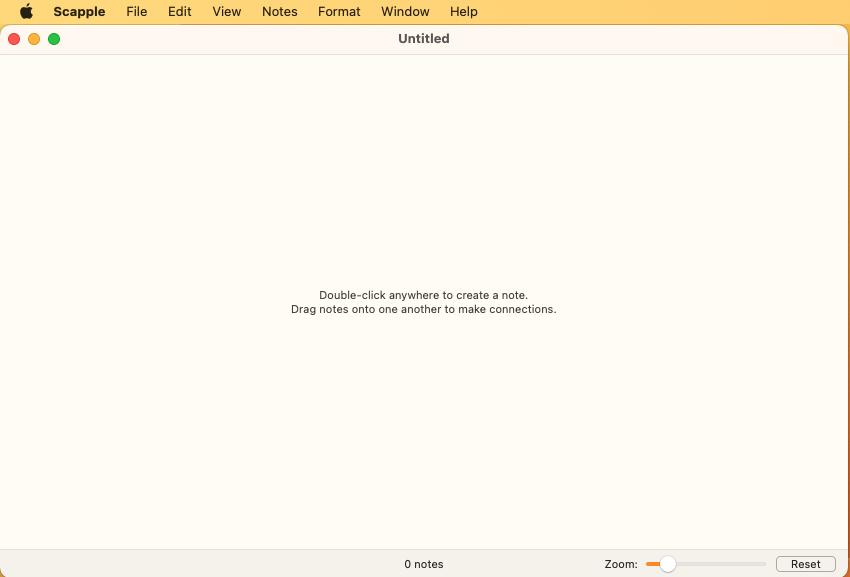Open the Help menu

point(463,11)
